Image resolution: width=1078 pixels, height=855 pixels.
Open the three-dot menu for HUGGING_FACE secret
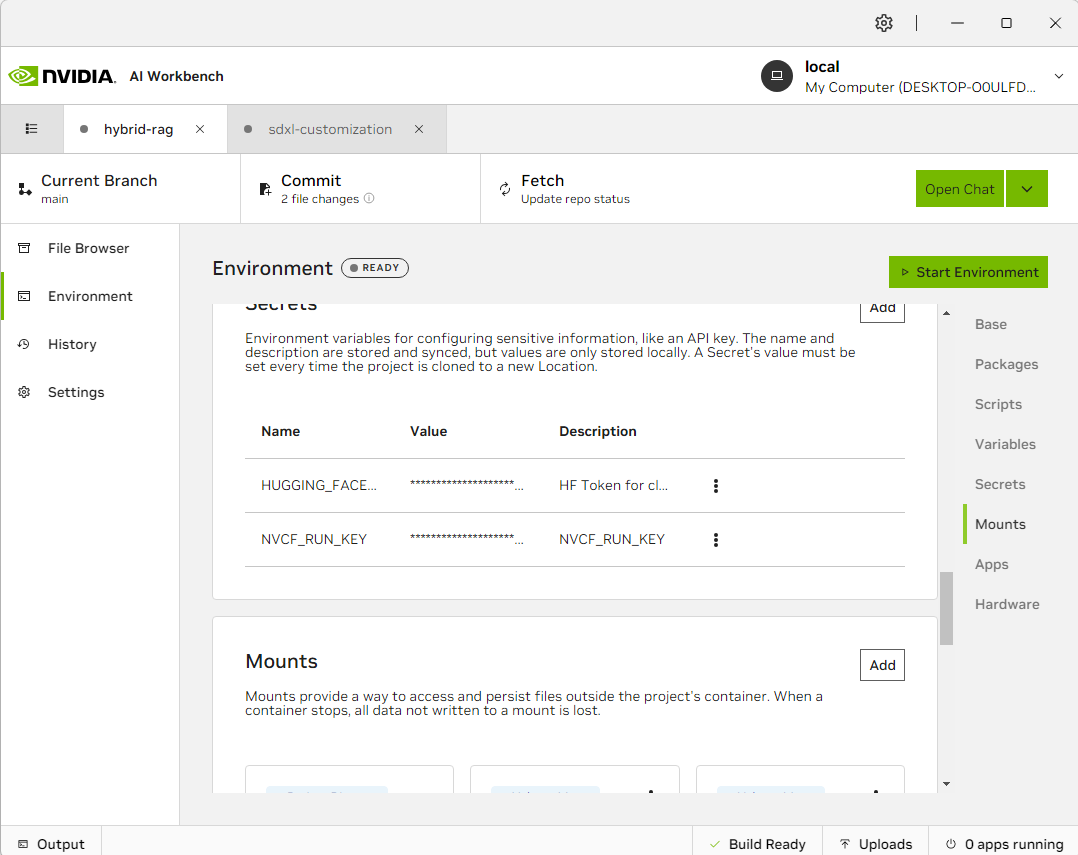[716, 486]
